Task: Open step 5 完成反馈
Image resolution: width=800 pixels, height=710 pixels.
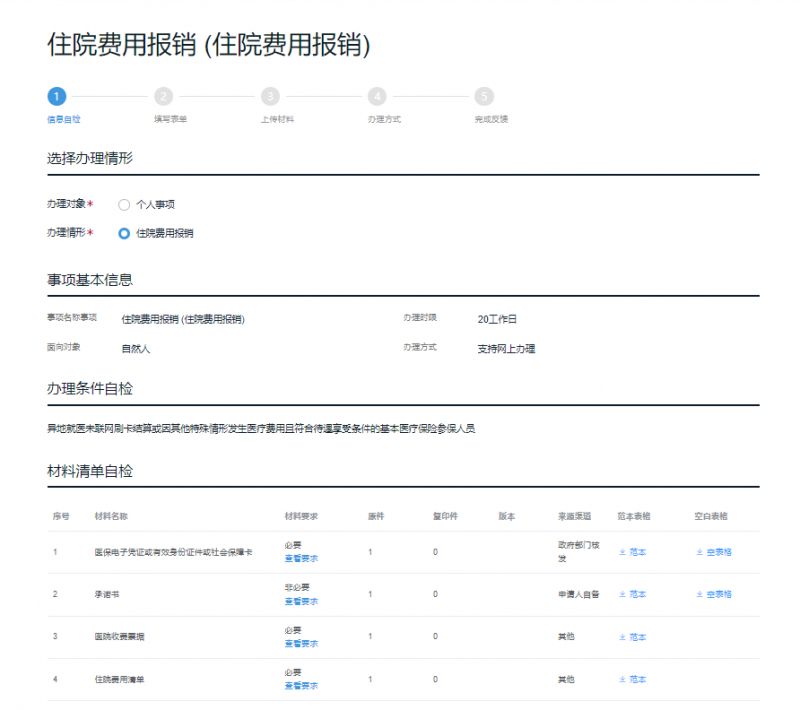Action: pos(486,99)
